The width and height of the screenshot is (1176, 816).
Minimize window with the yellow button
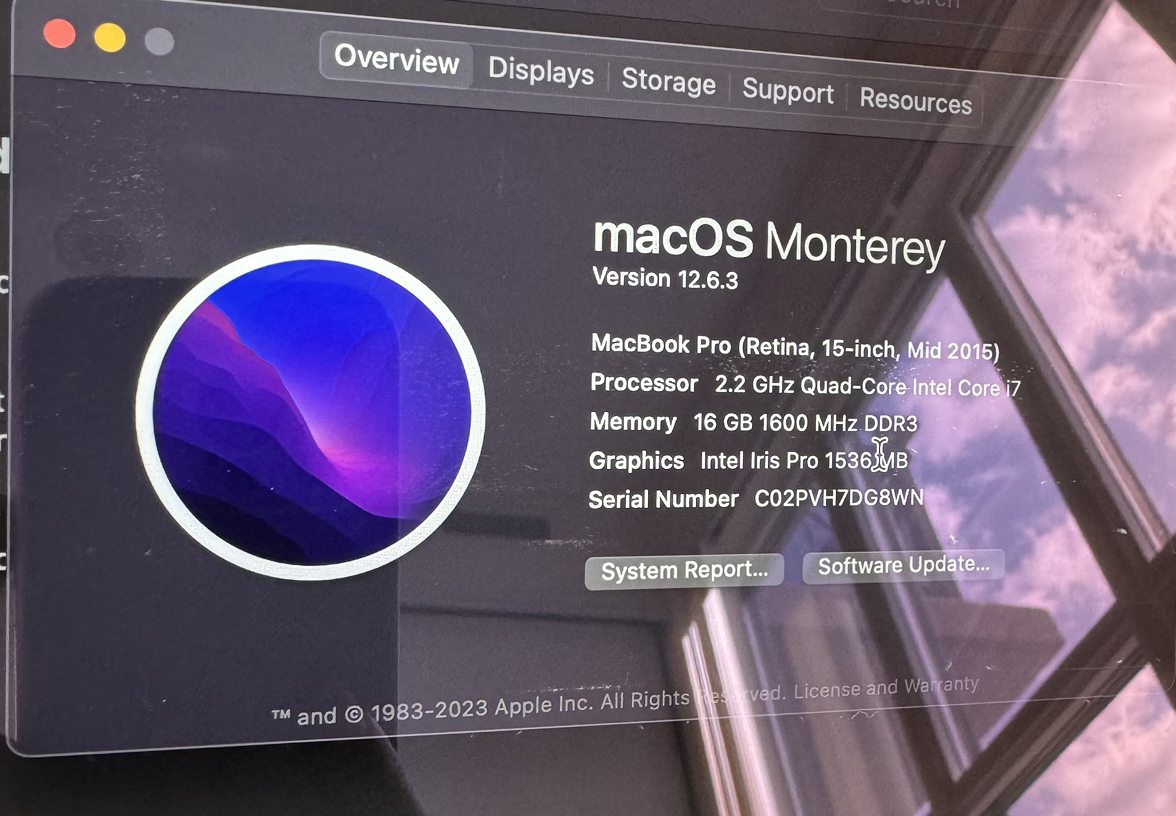click(110, 38)
